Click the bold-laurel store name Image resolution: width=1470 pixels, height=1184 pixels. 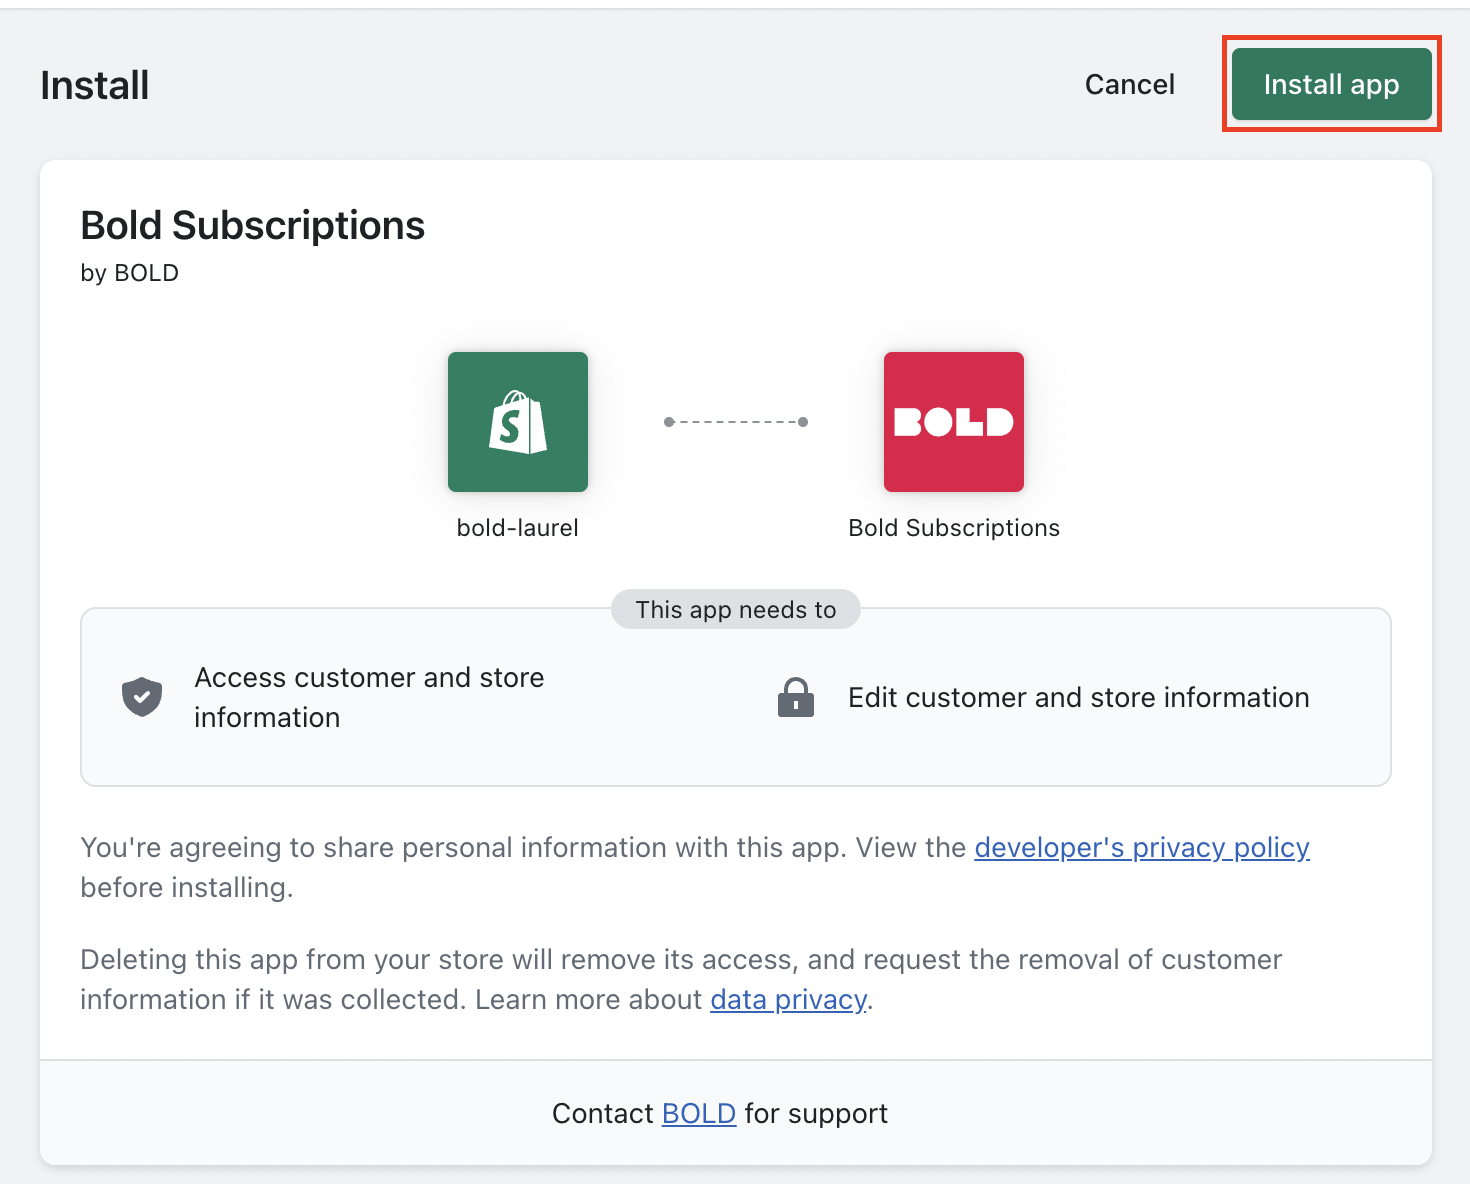518,528
